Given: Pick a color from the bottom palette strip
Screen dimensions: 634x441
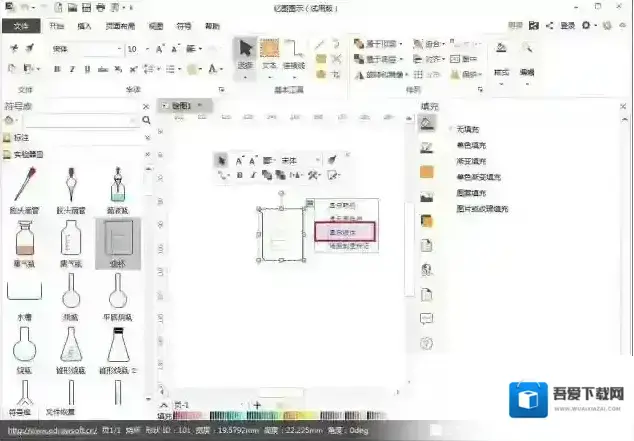Looking at the screenshot, I should [x=300, y=415].
